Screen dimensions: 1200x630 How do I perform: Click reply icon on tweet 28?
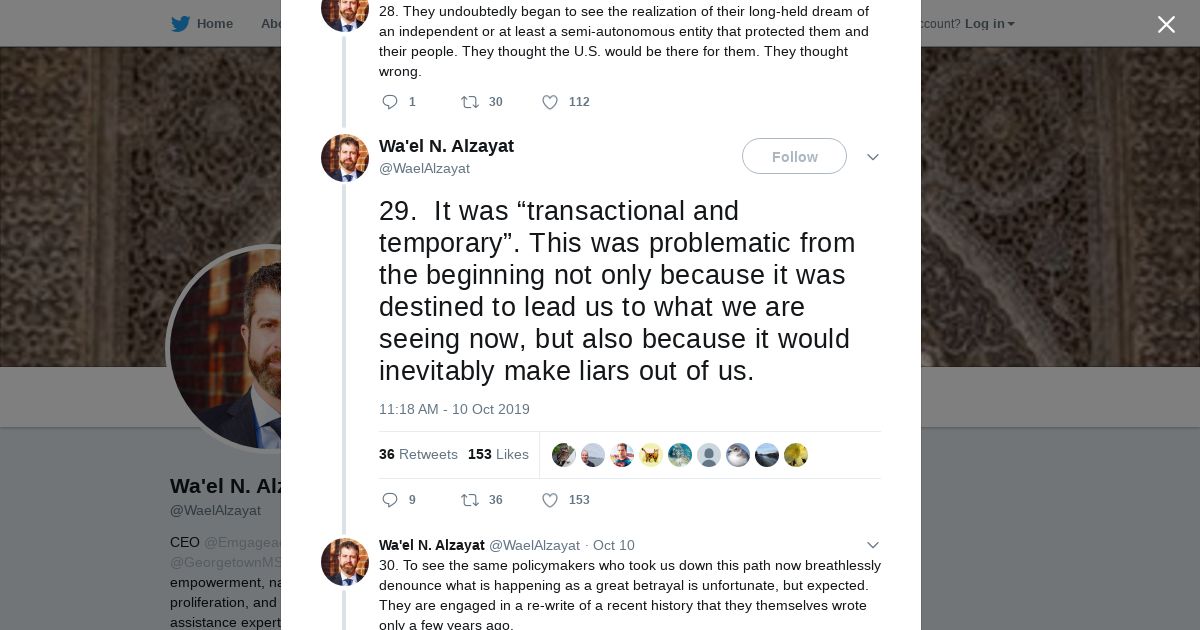[390, 102]
